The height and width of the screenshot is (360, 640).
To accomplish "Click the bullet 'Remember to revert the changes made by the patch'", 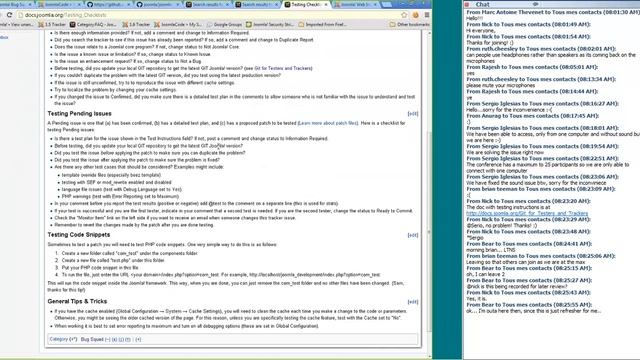I will 134,225.
